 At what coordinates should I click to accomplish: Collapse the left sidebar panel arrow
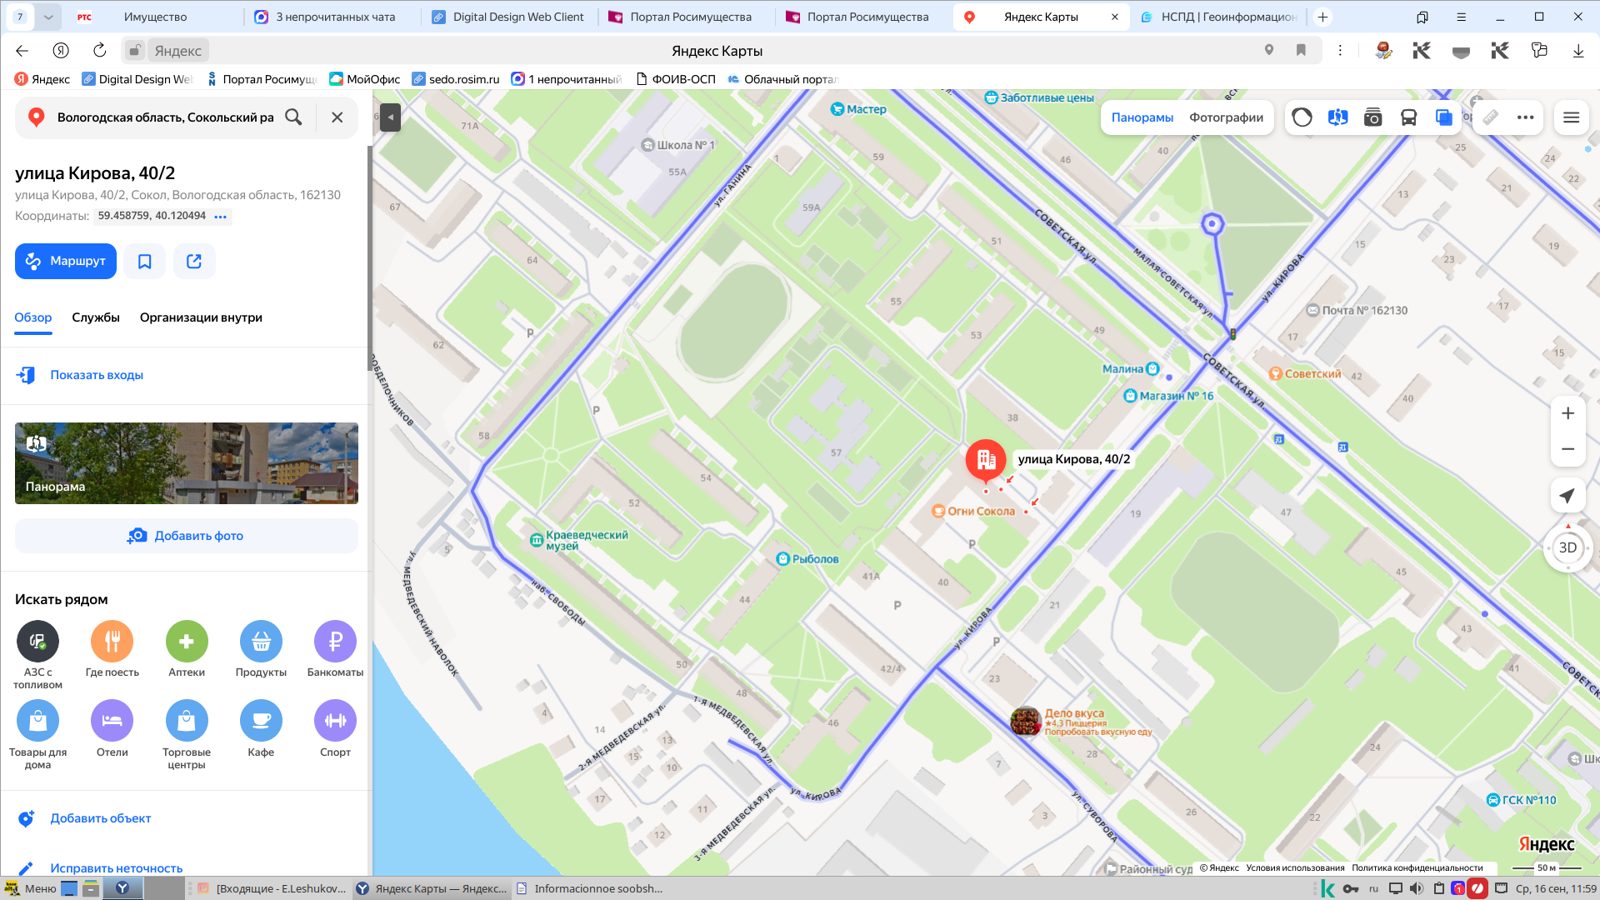[391, 117]
